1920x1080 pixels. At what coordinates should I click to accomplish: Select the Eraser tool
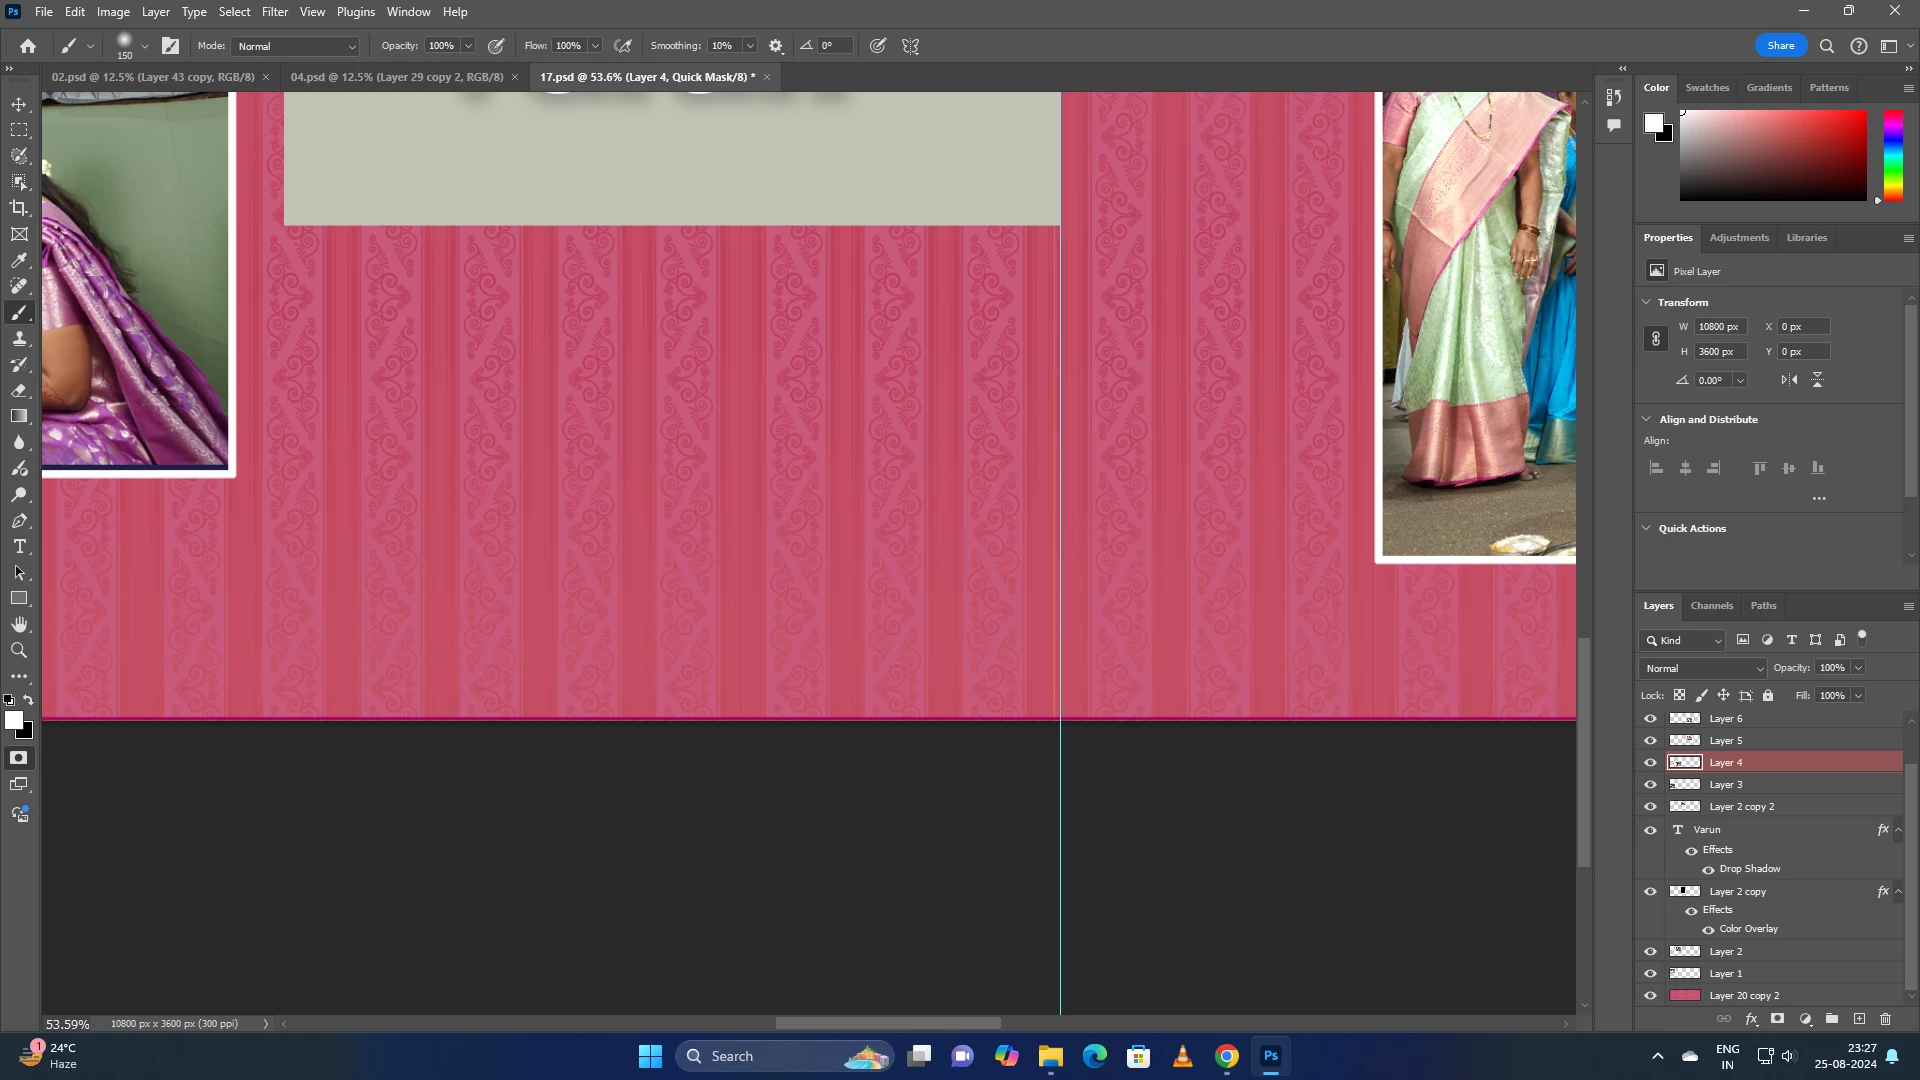coord(19,391)
